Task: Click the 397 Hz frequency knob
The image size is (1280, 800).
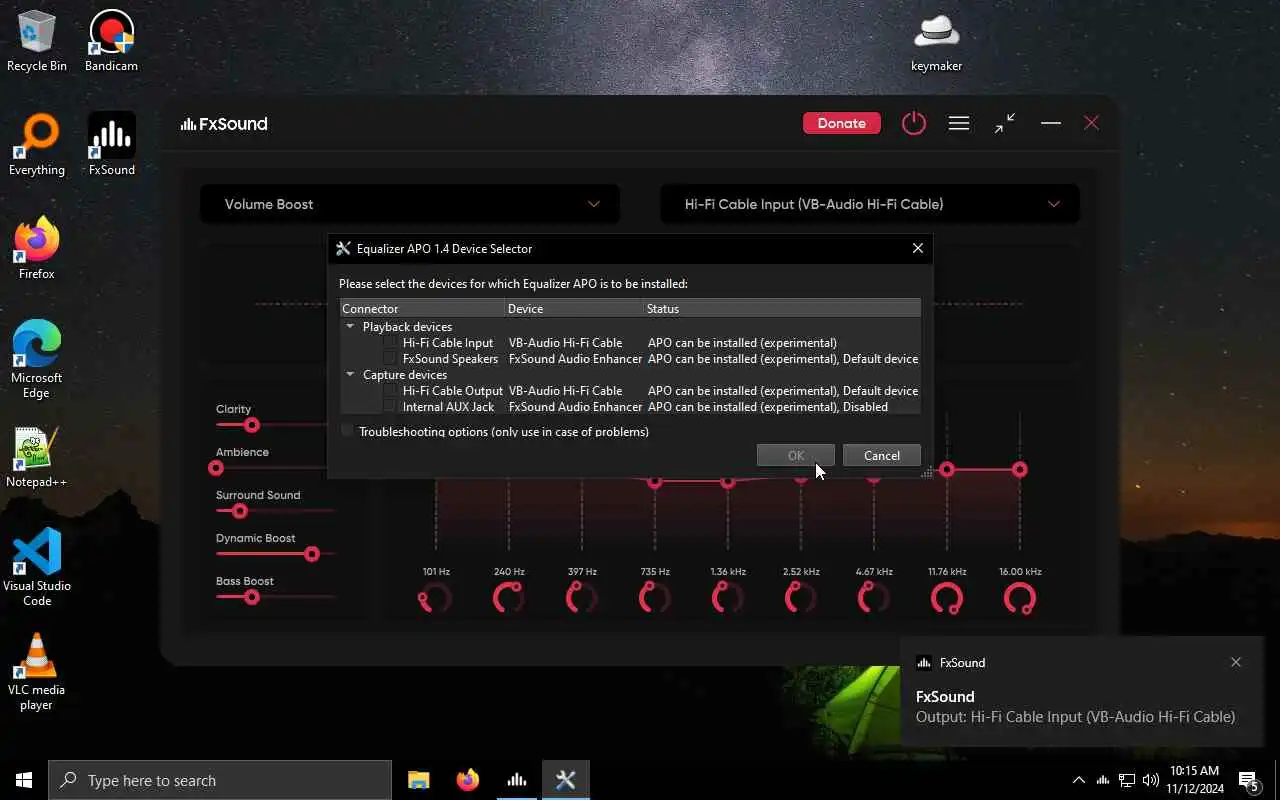Action: click(x=582, y=599)
